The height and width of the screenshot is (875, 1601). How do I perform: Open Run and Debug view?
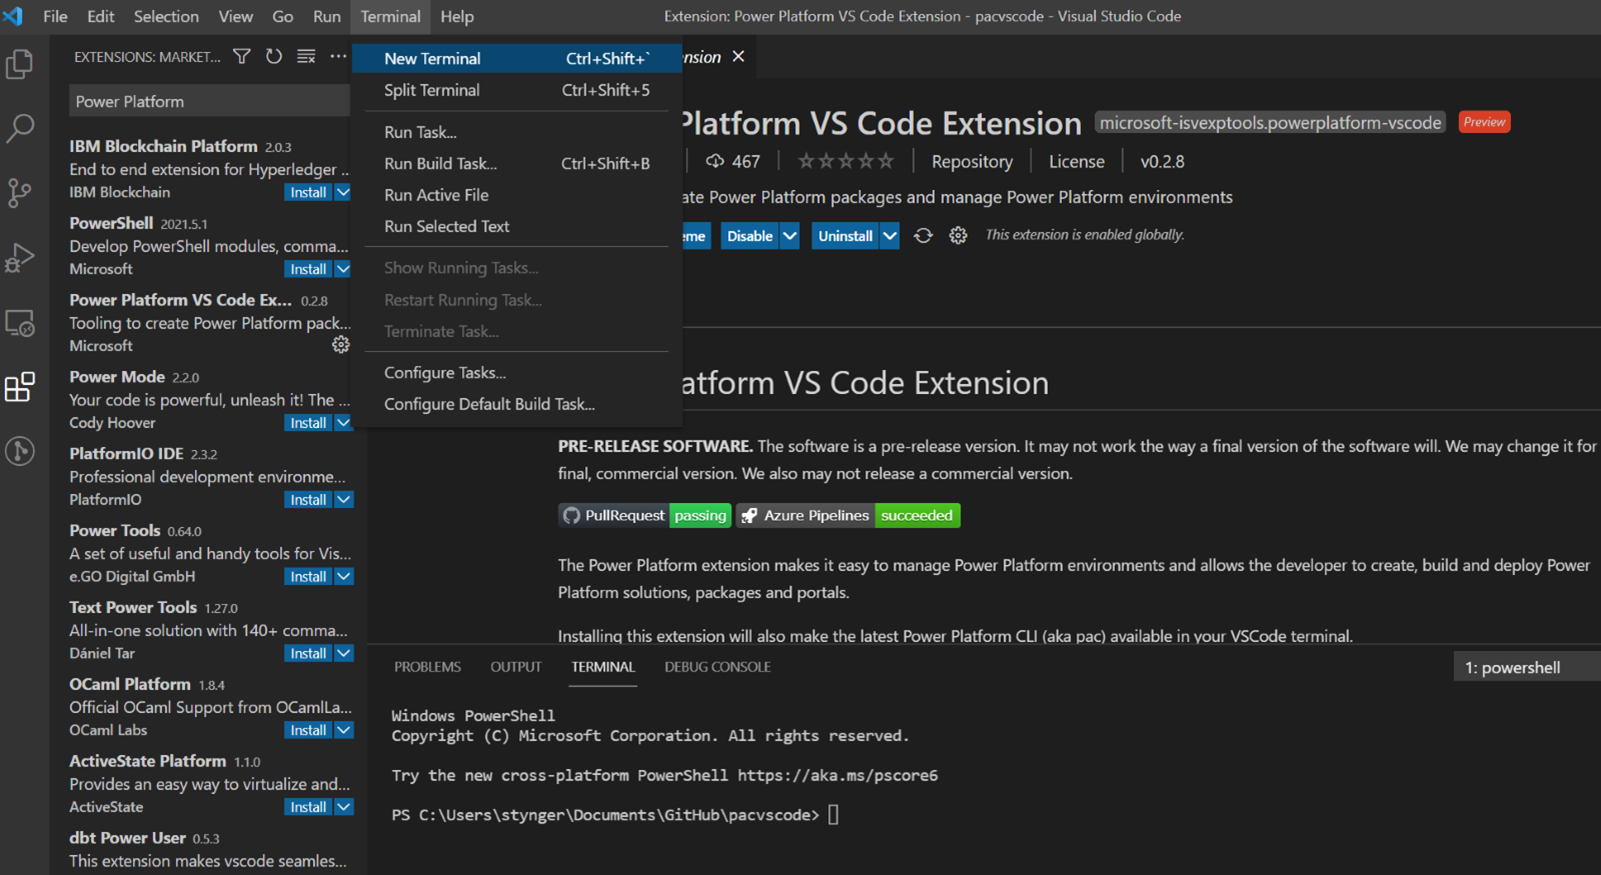pyautogui.click(x=20, y=258)
